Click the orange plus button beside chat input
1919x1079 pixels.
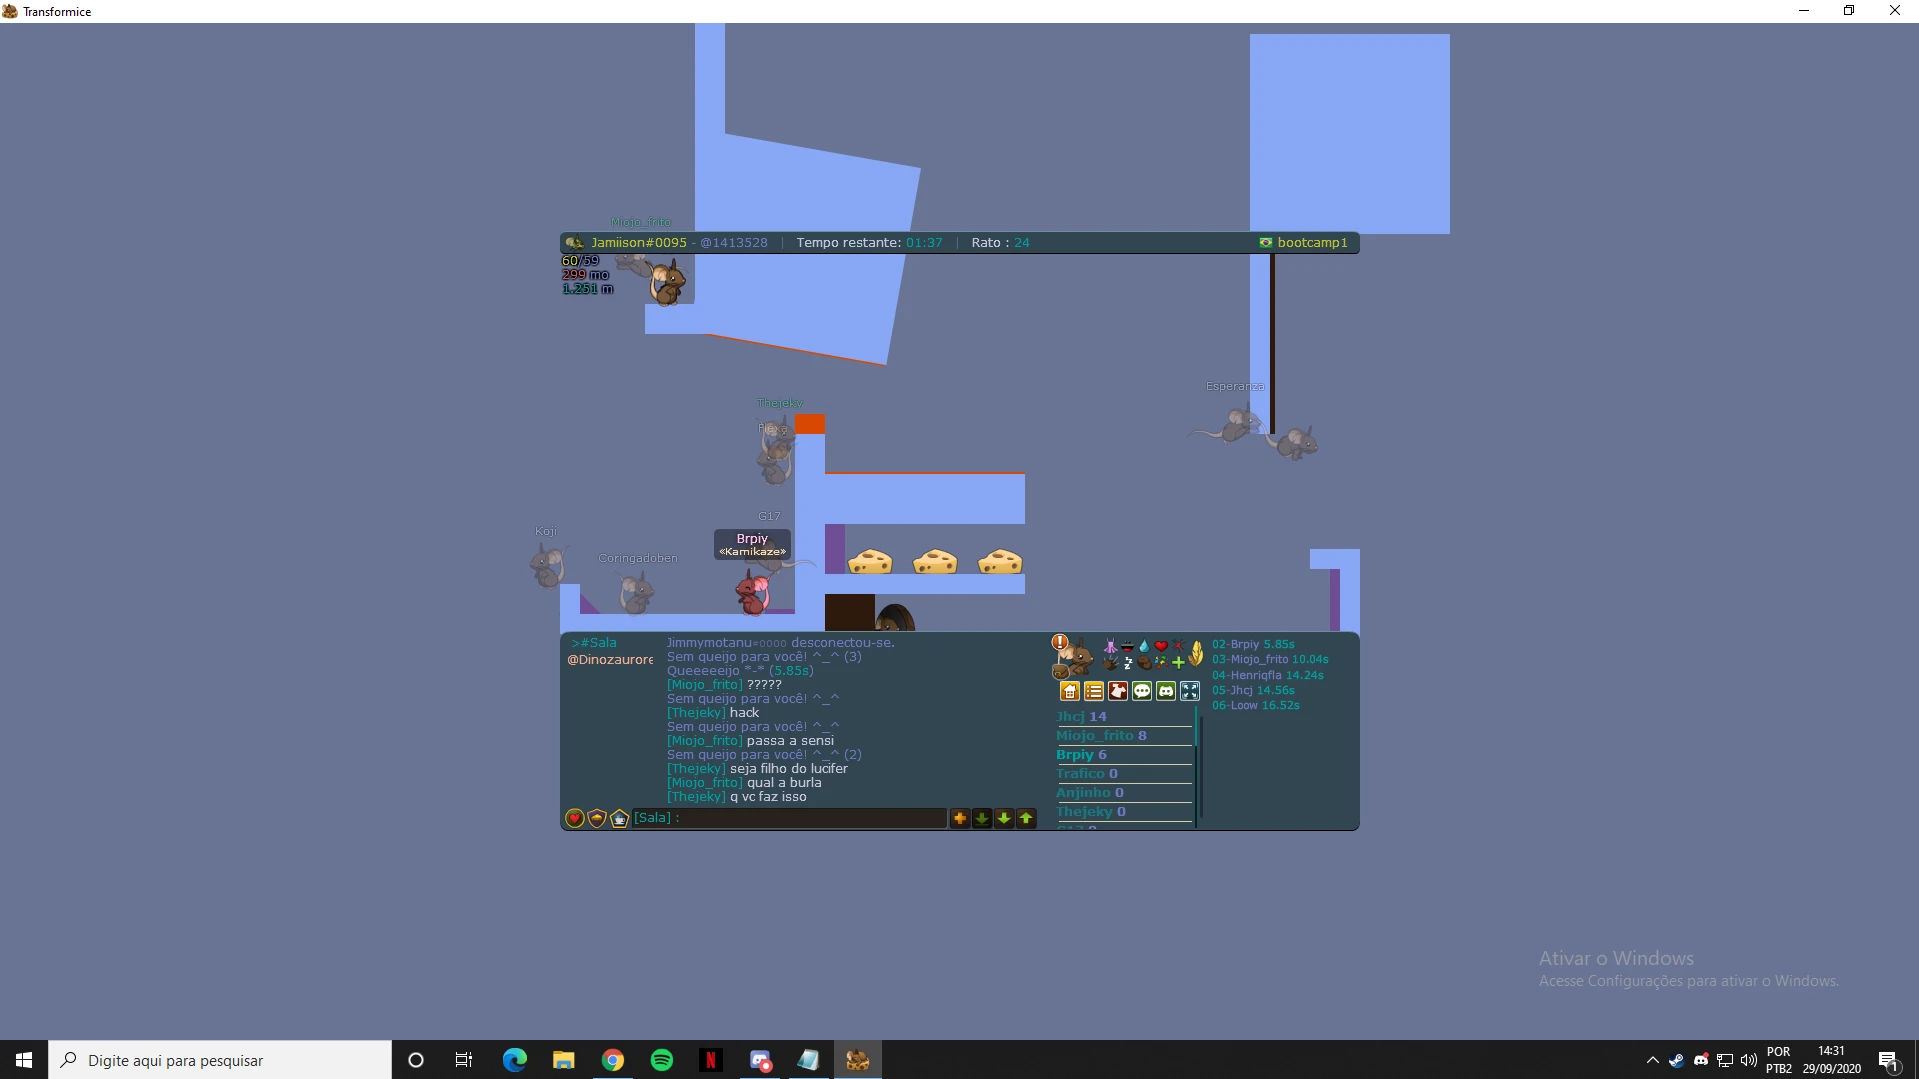960,818
